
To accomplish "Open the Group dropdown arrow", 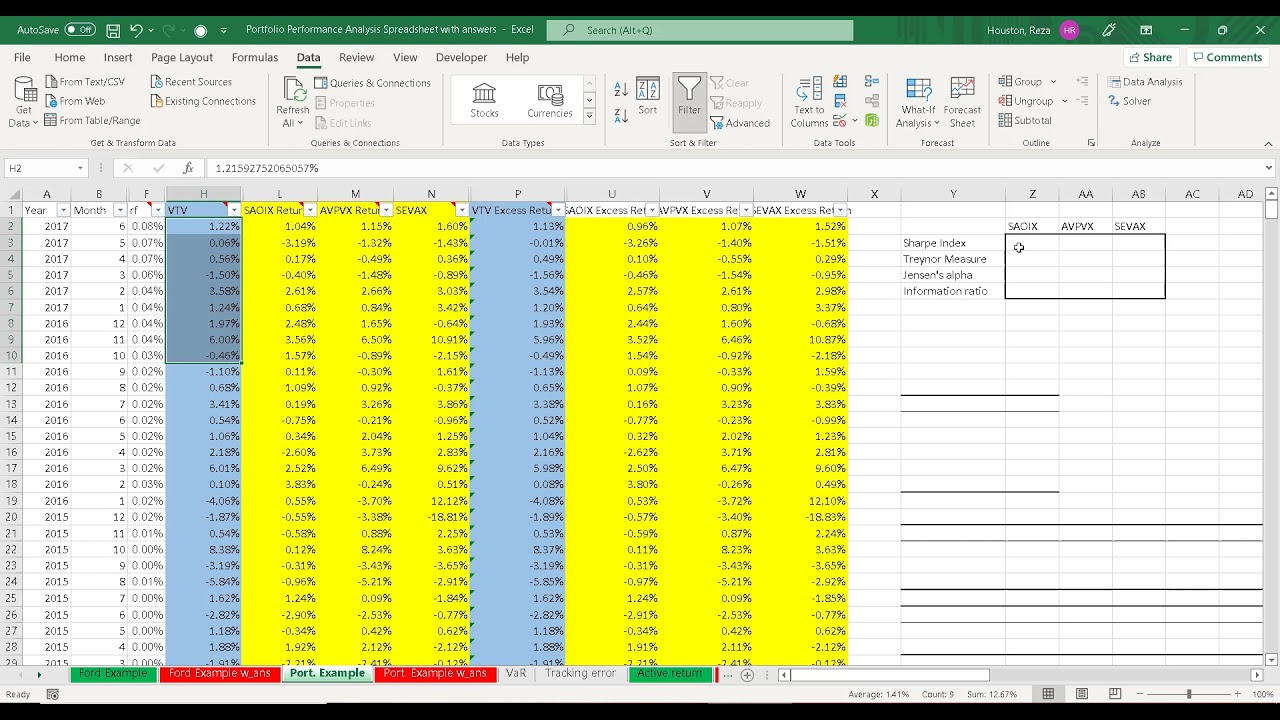I will point(1052,82).
